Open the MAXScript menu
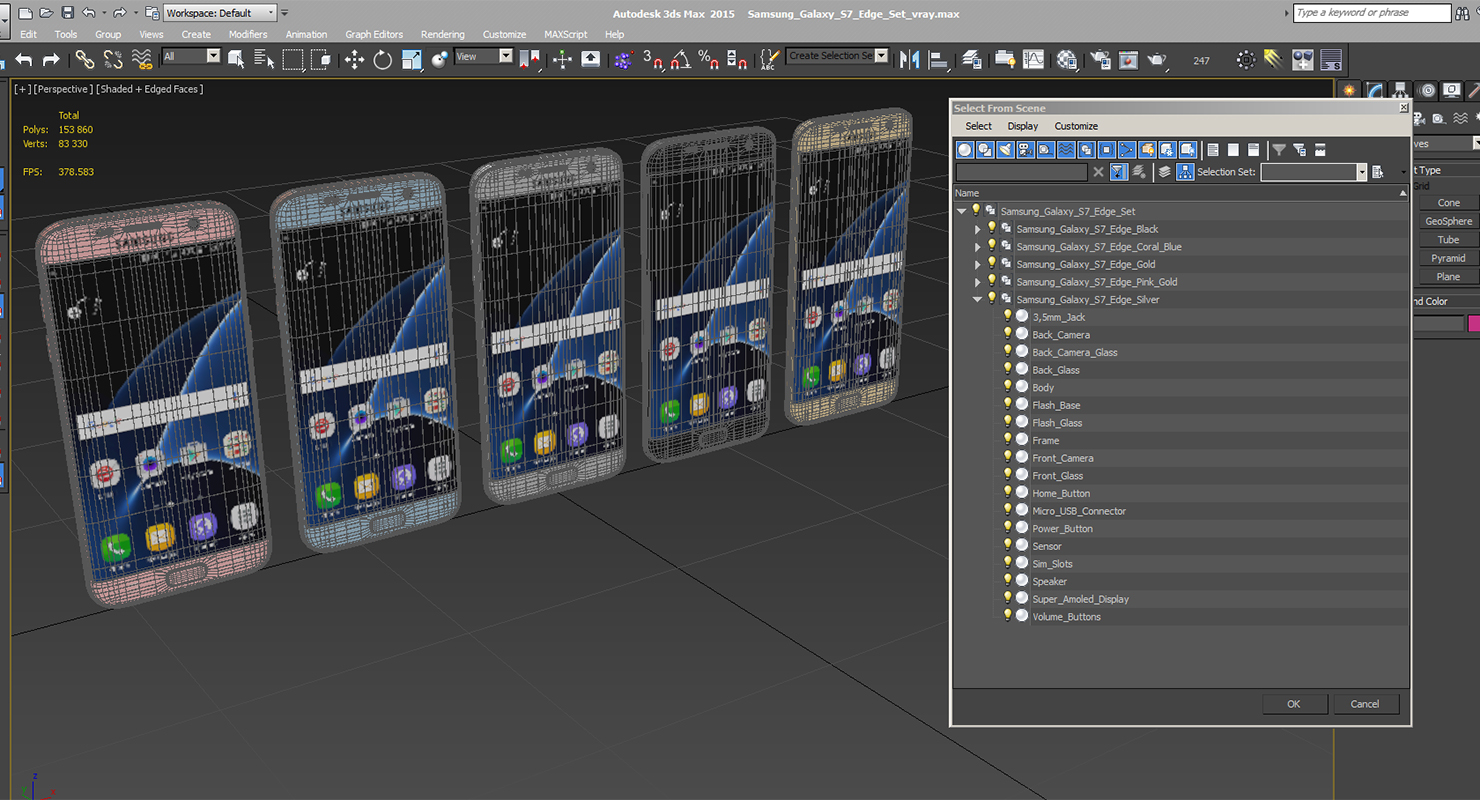This screenshot has height=800, width=1480. coord(566,34)
